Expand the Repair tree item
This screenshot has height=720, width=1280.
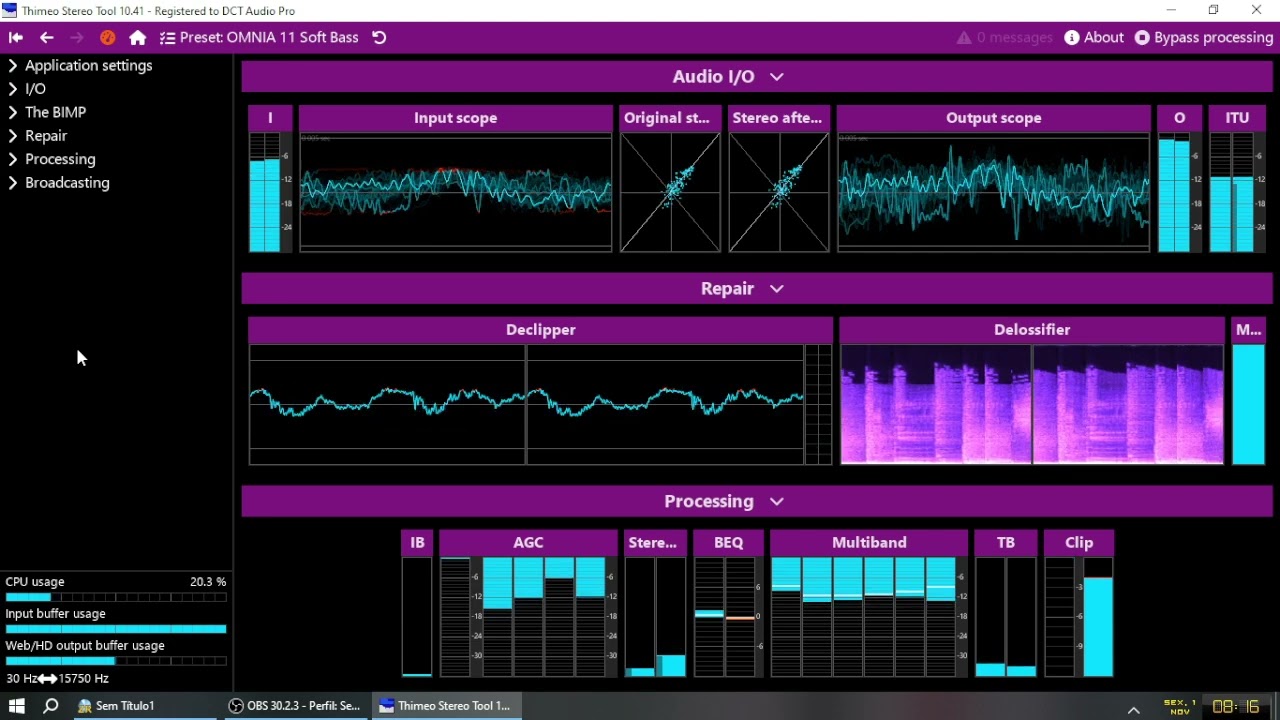[37, 136]
